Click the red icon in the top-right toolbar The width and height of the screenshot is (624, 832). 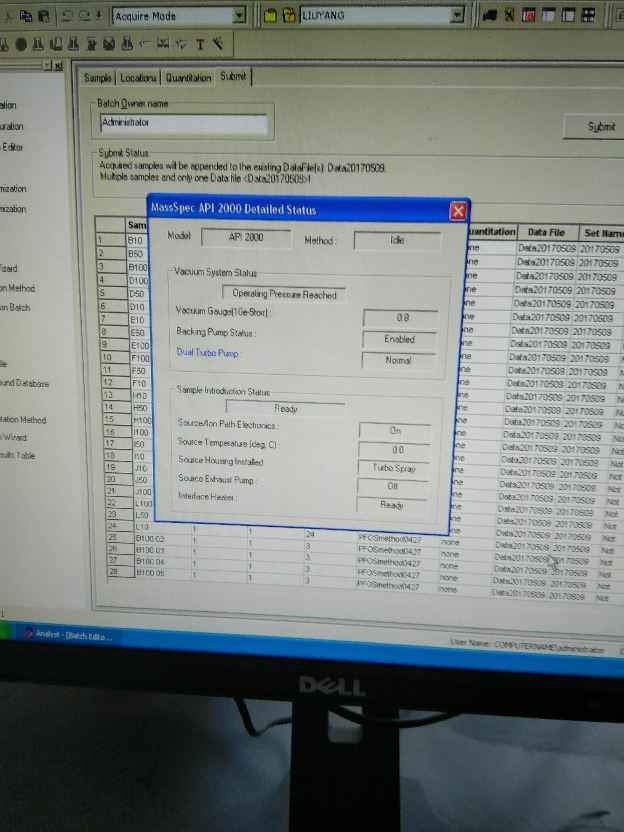[528, 15]
